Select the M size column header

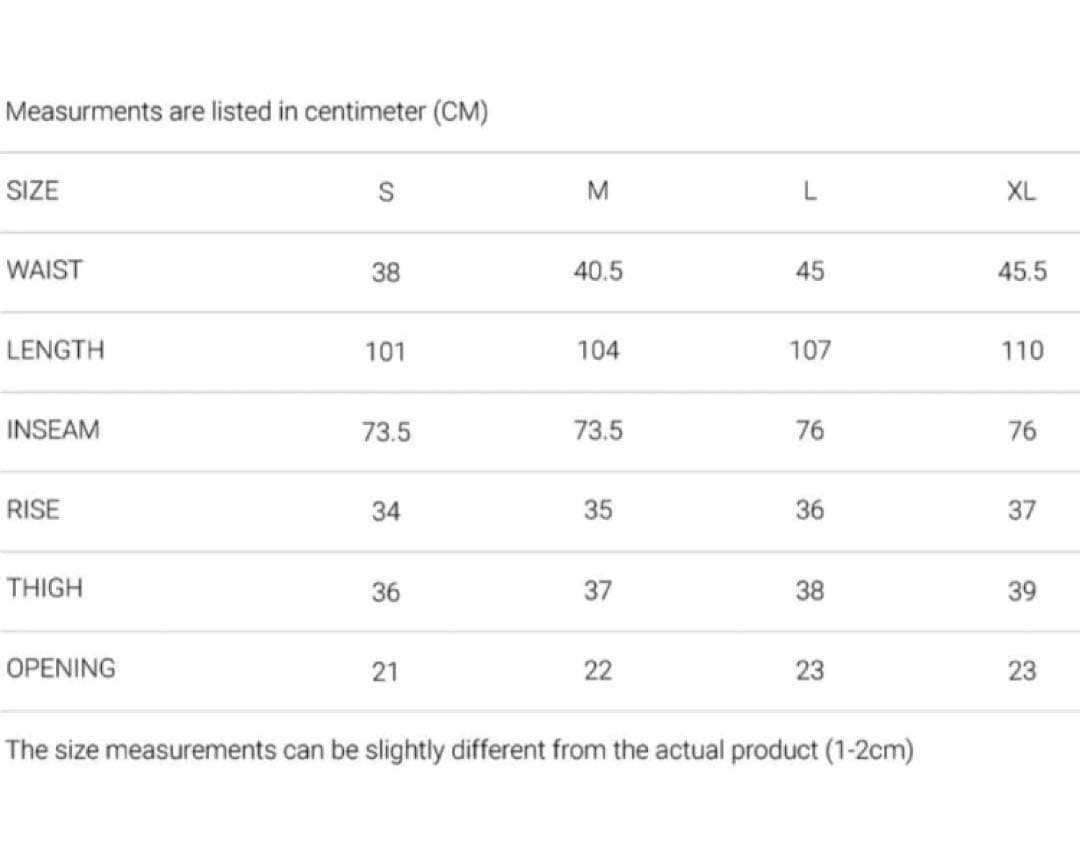(x=598, y=192)
